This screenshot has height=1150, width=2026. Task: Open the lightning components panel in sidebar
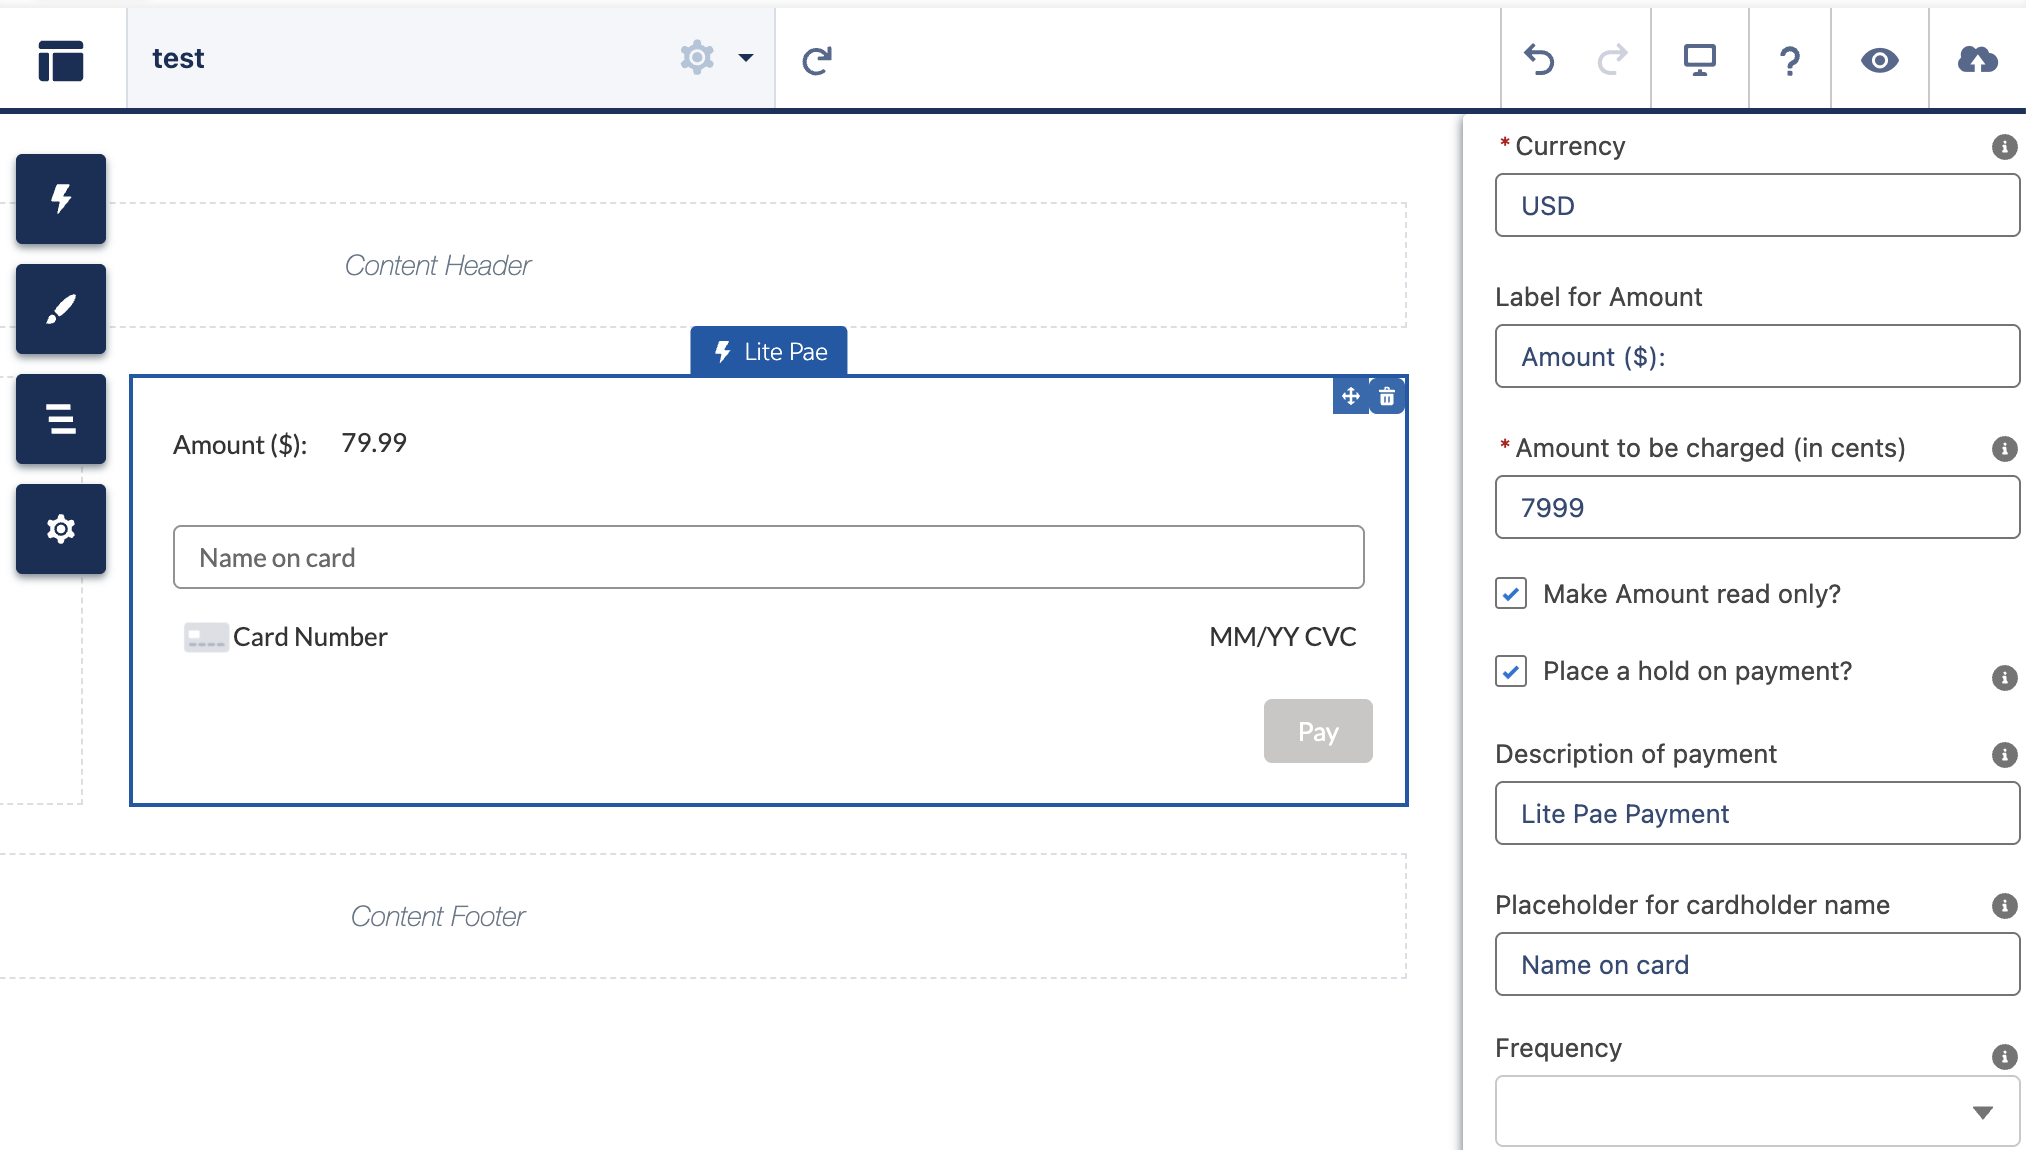(x=61, y=198)
